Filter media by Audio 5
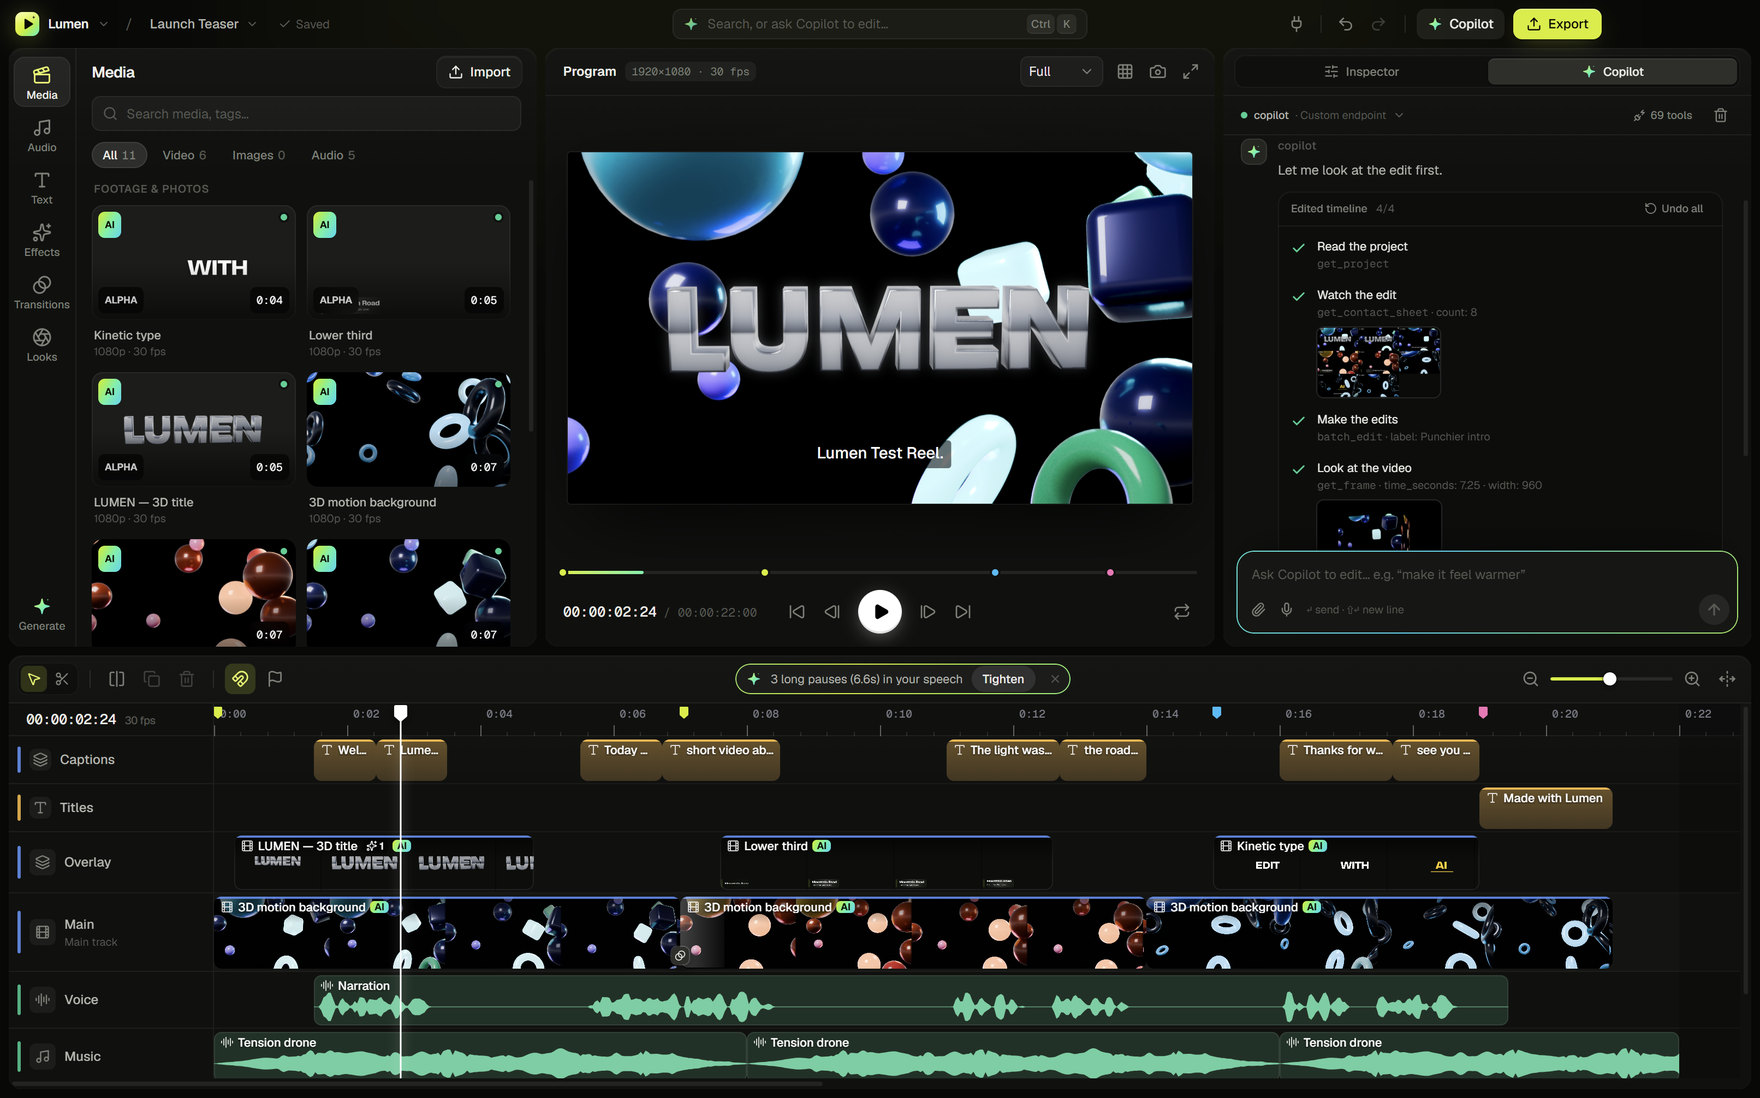1760x1098 pixels. 333,155
